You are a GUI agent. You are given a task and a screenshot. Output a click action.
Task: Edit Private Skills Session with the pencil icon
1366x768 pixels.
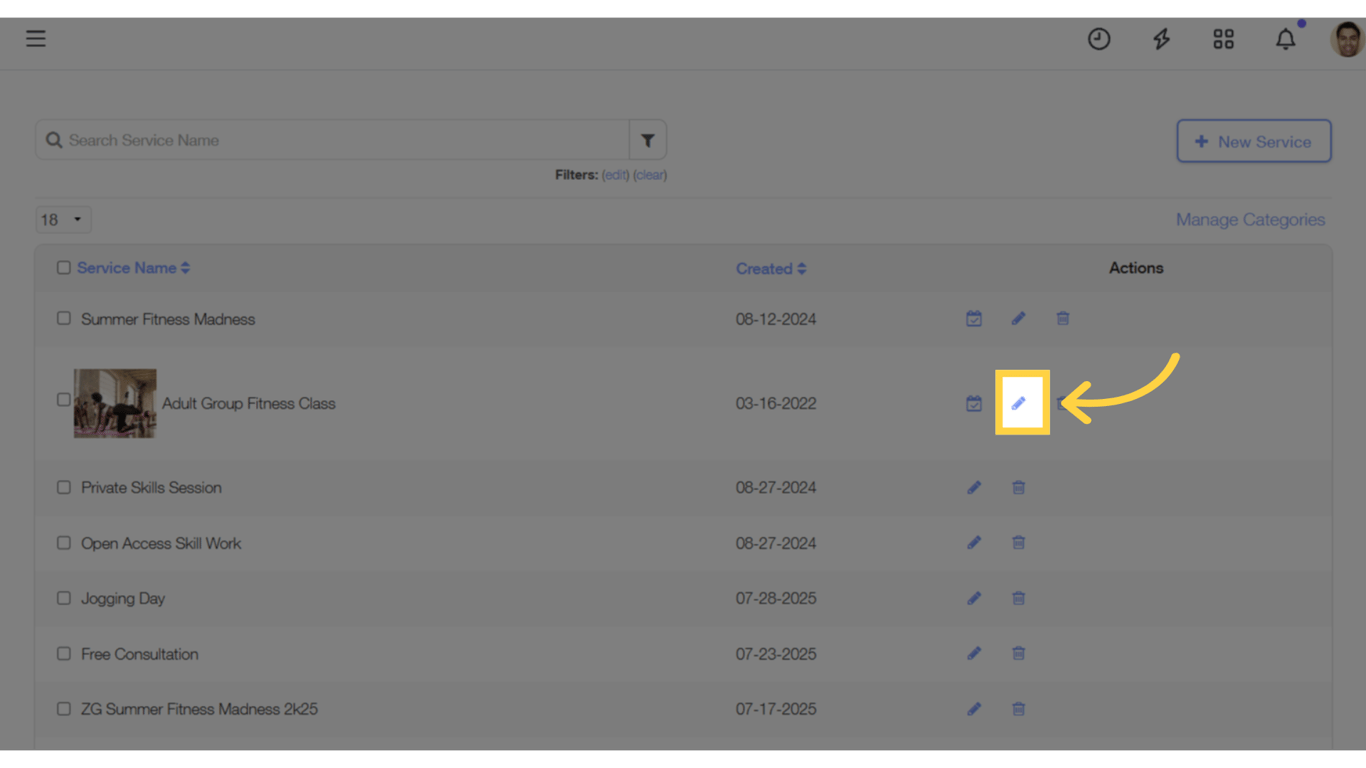pos(974,487)
